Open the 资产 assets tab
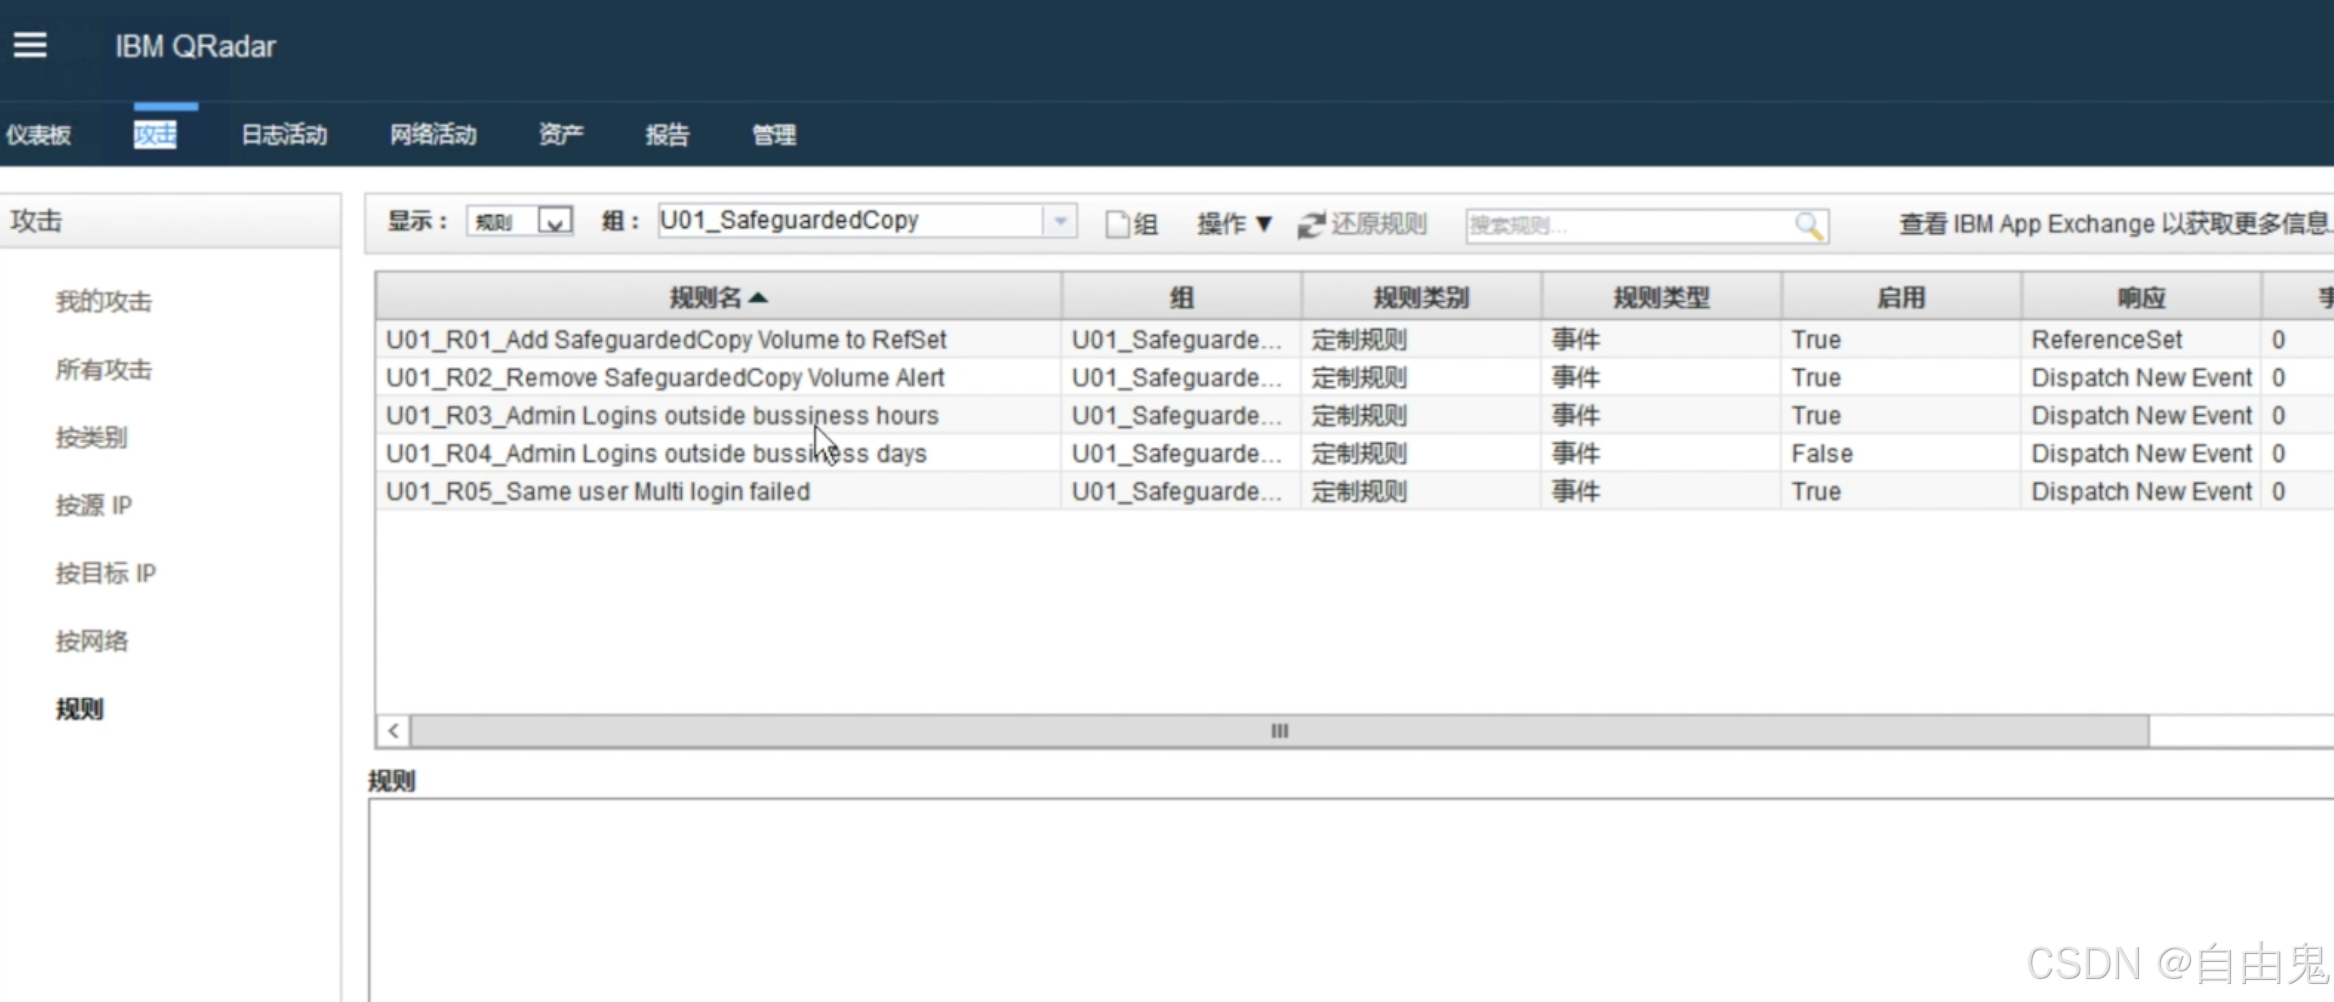The image size is (2334, 1002). [561, 135]
